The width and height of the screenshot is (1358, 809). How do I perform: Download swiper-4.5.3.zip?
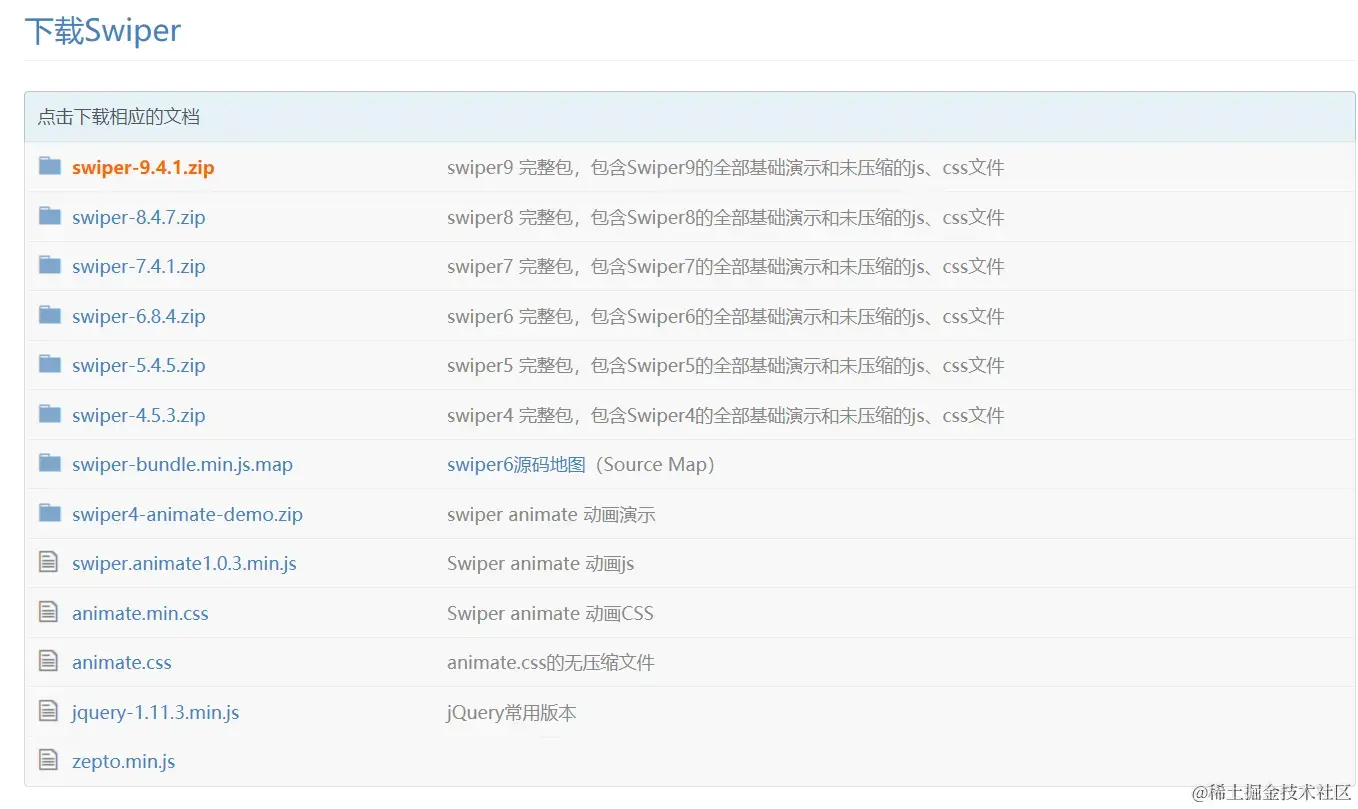(x=139, y=415)
